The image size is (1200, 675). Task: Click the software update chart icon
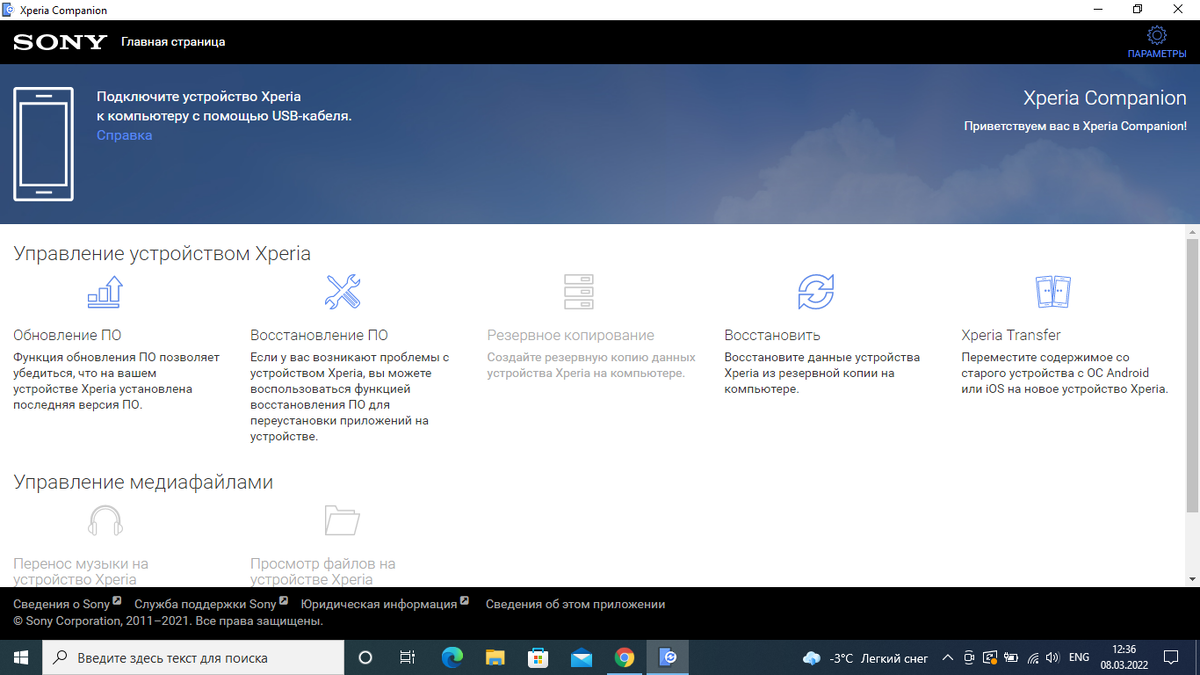(x=105, y=292)
